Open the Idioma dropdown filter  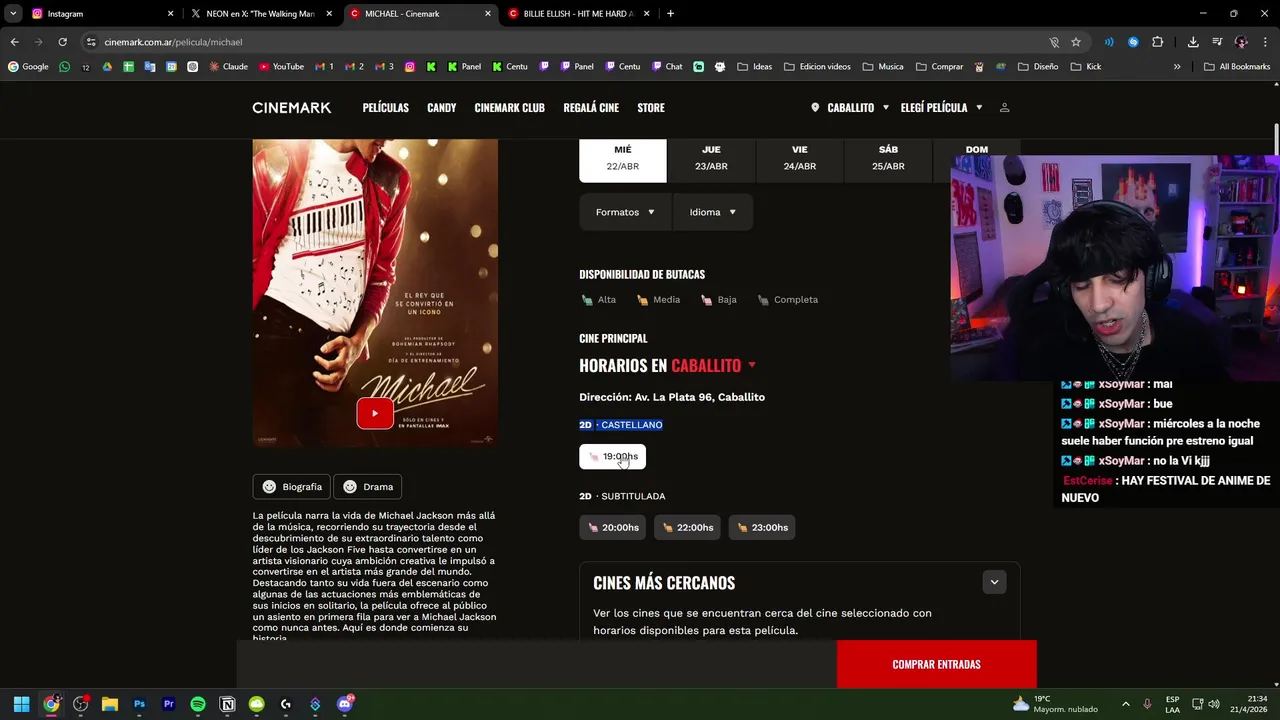(x=712, y=212)
